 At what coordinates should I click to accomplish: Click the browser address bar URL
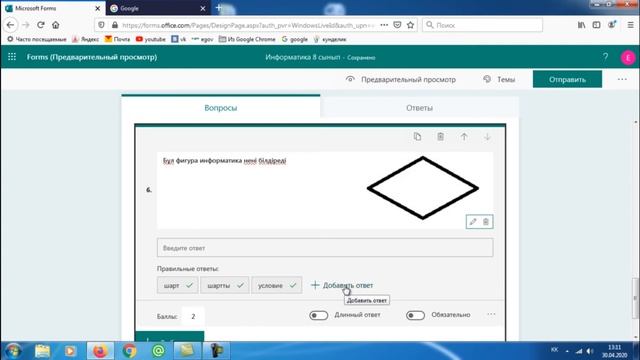[x=248, y=25]
